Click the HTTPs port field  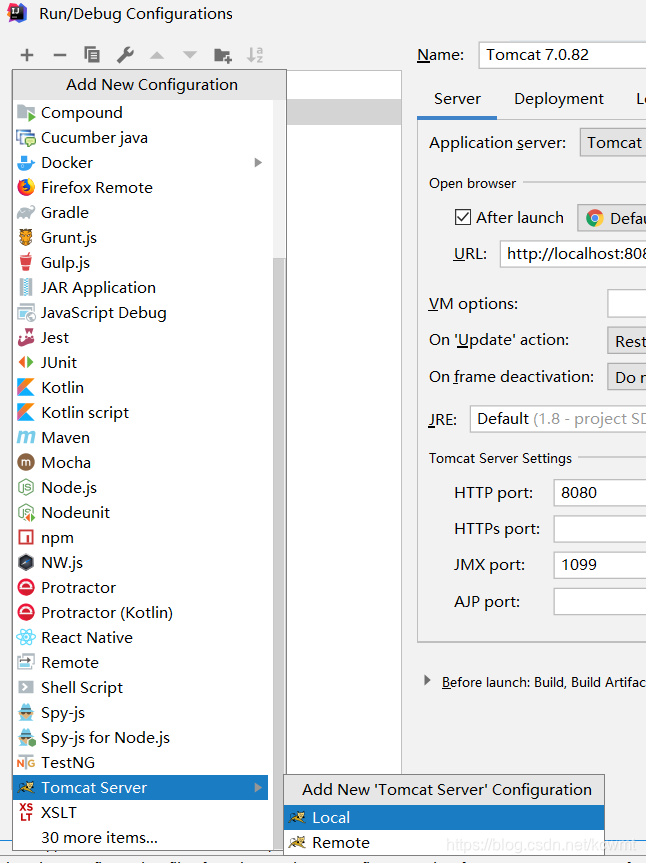coord(600,529)
